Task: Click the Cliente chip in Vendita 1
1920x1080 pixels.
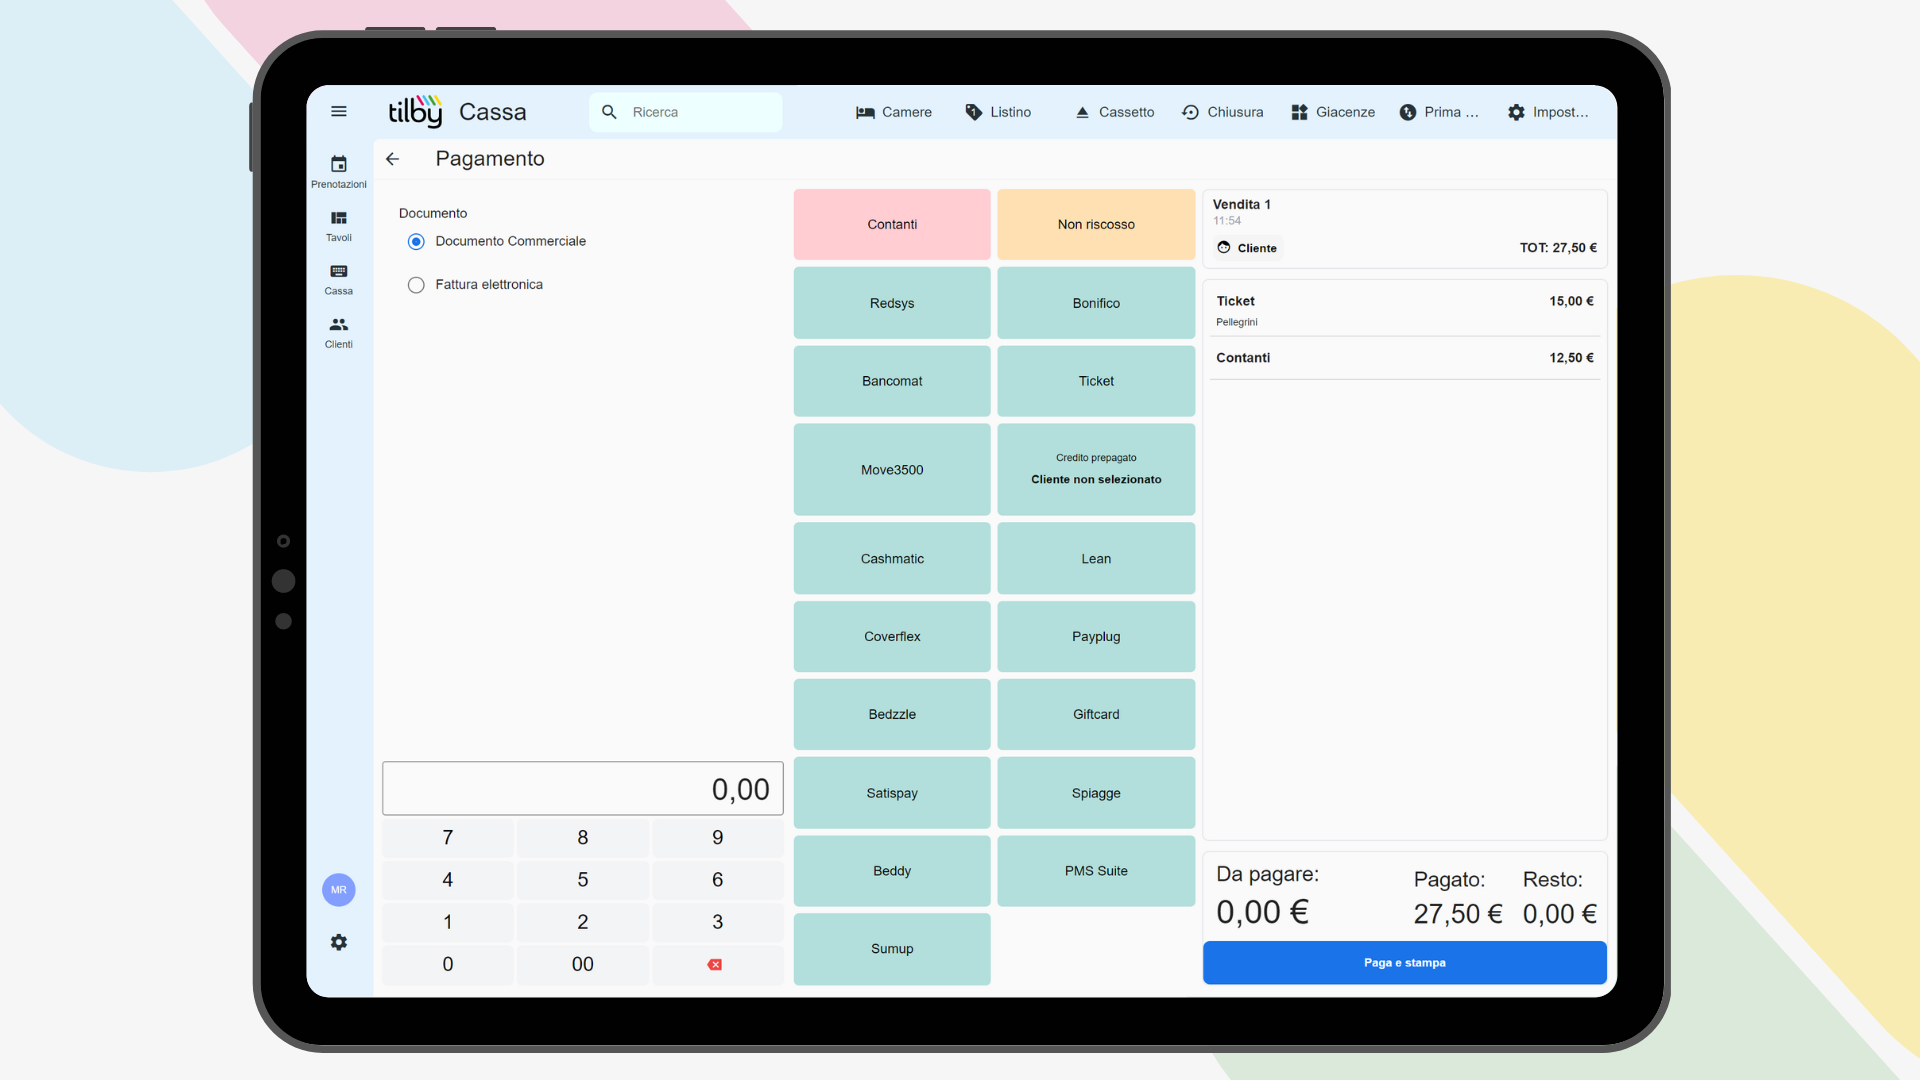Action: [1247, 248]
